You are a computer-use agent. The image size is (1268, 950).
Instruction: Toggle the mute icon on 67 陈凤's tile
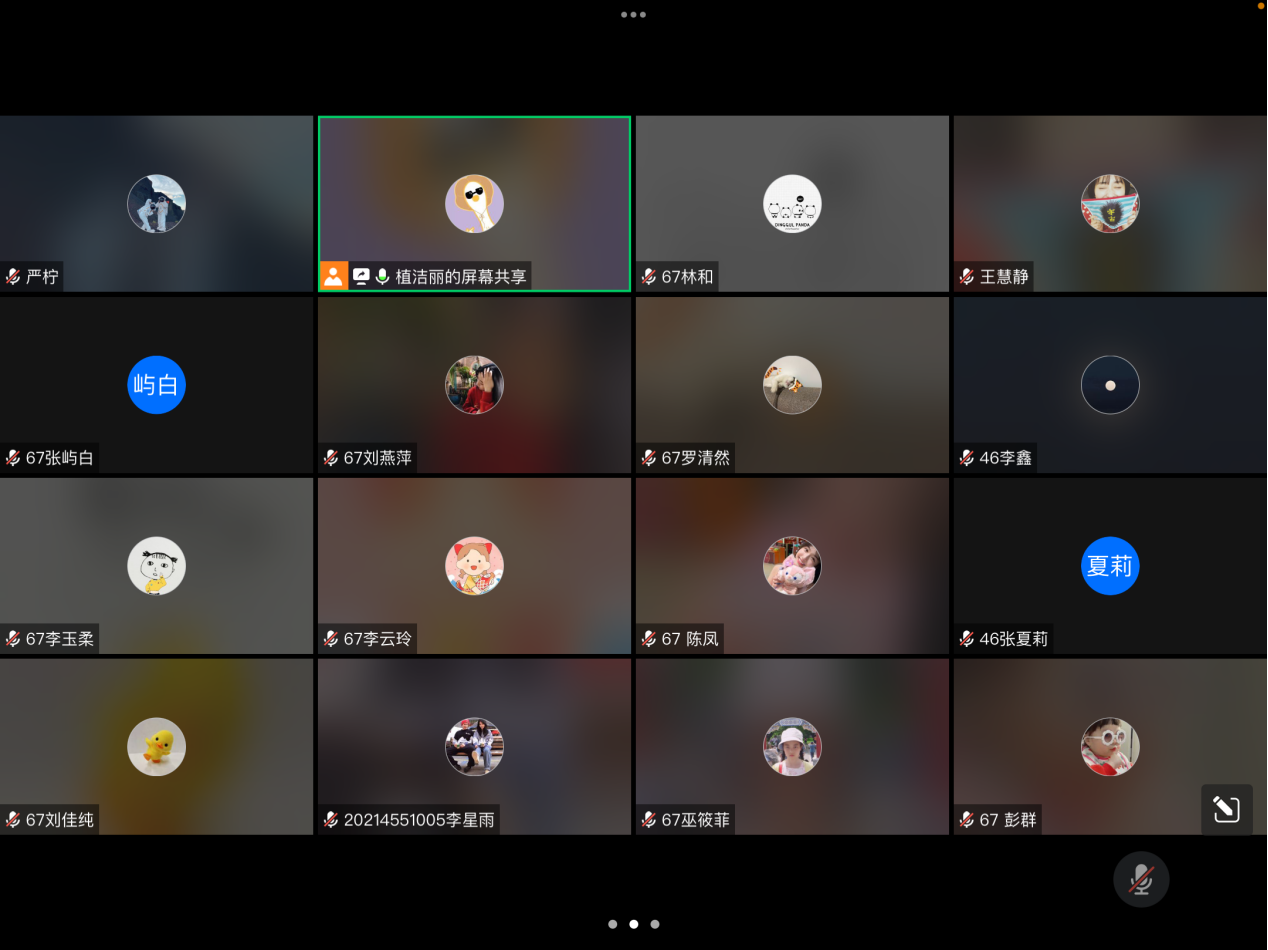tap(648, 638)
